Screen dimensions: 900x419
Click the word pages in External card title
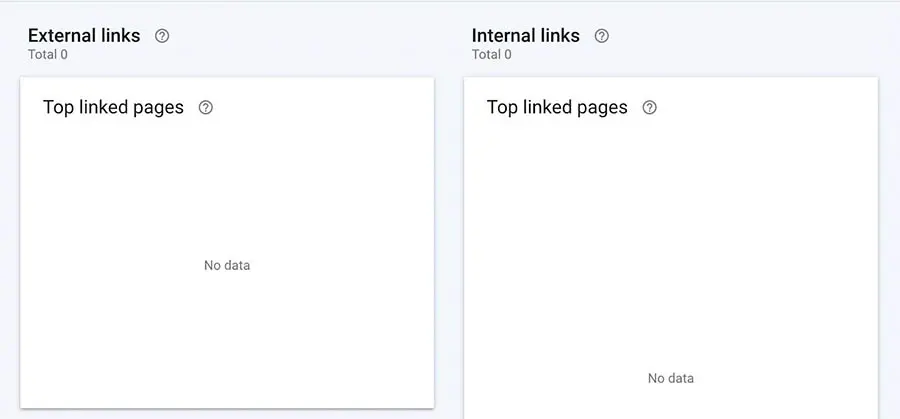pos(160,108)
